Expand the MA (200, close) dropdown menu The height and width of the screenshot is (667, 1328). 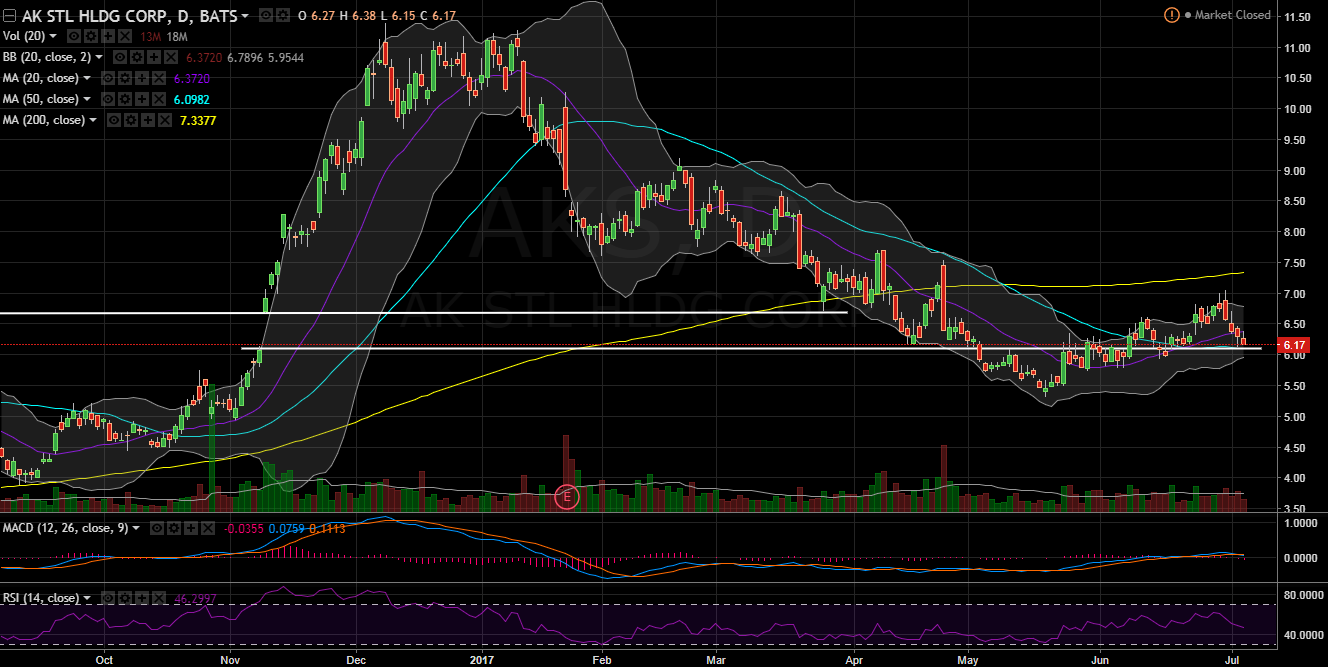coord(93,120)
